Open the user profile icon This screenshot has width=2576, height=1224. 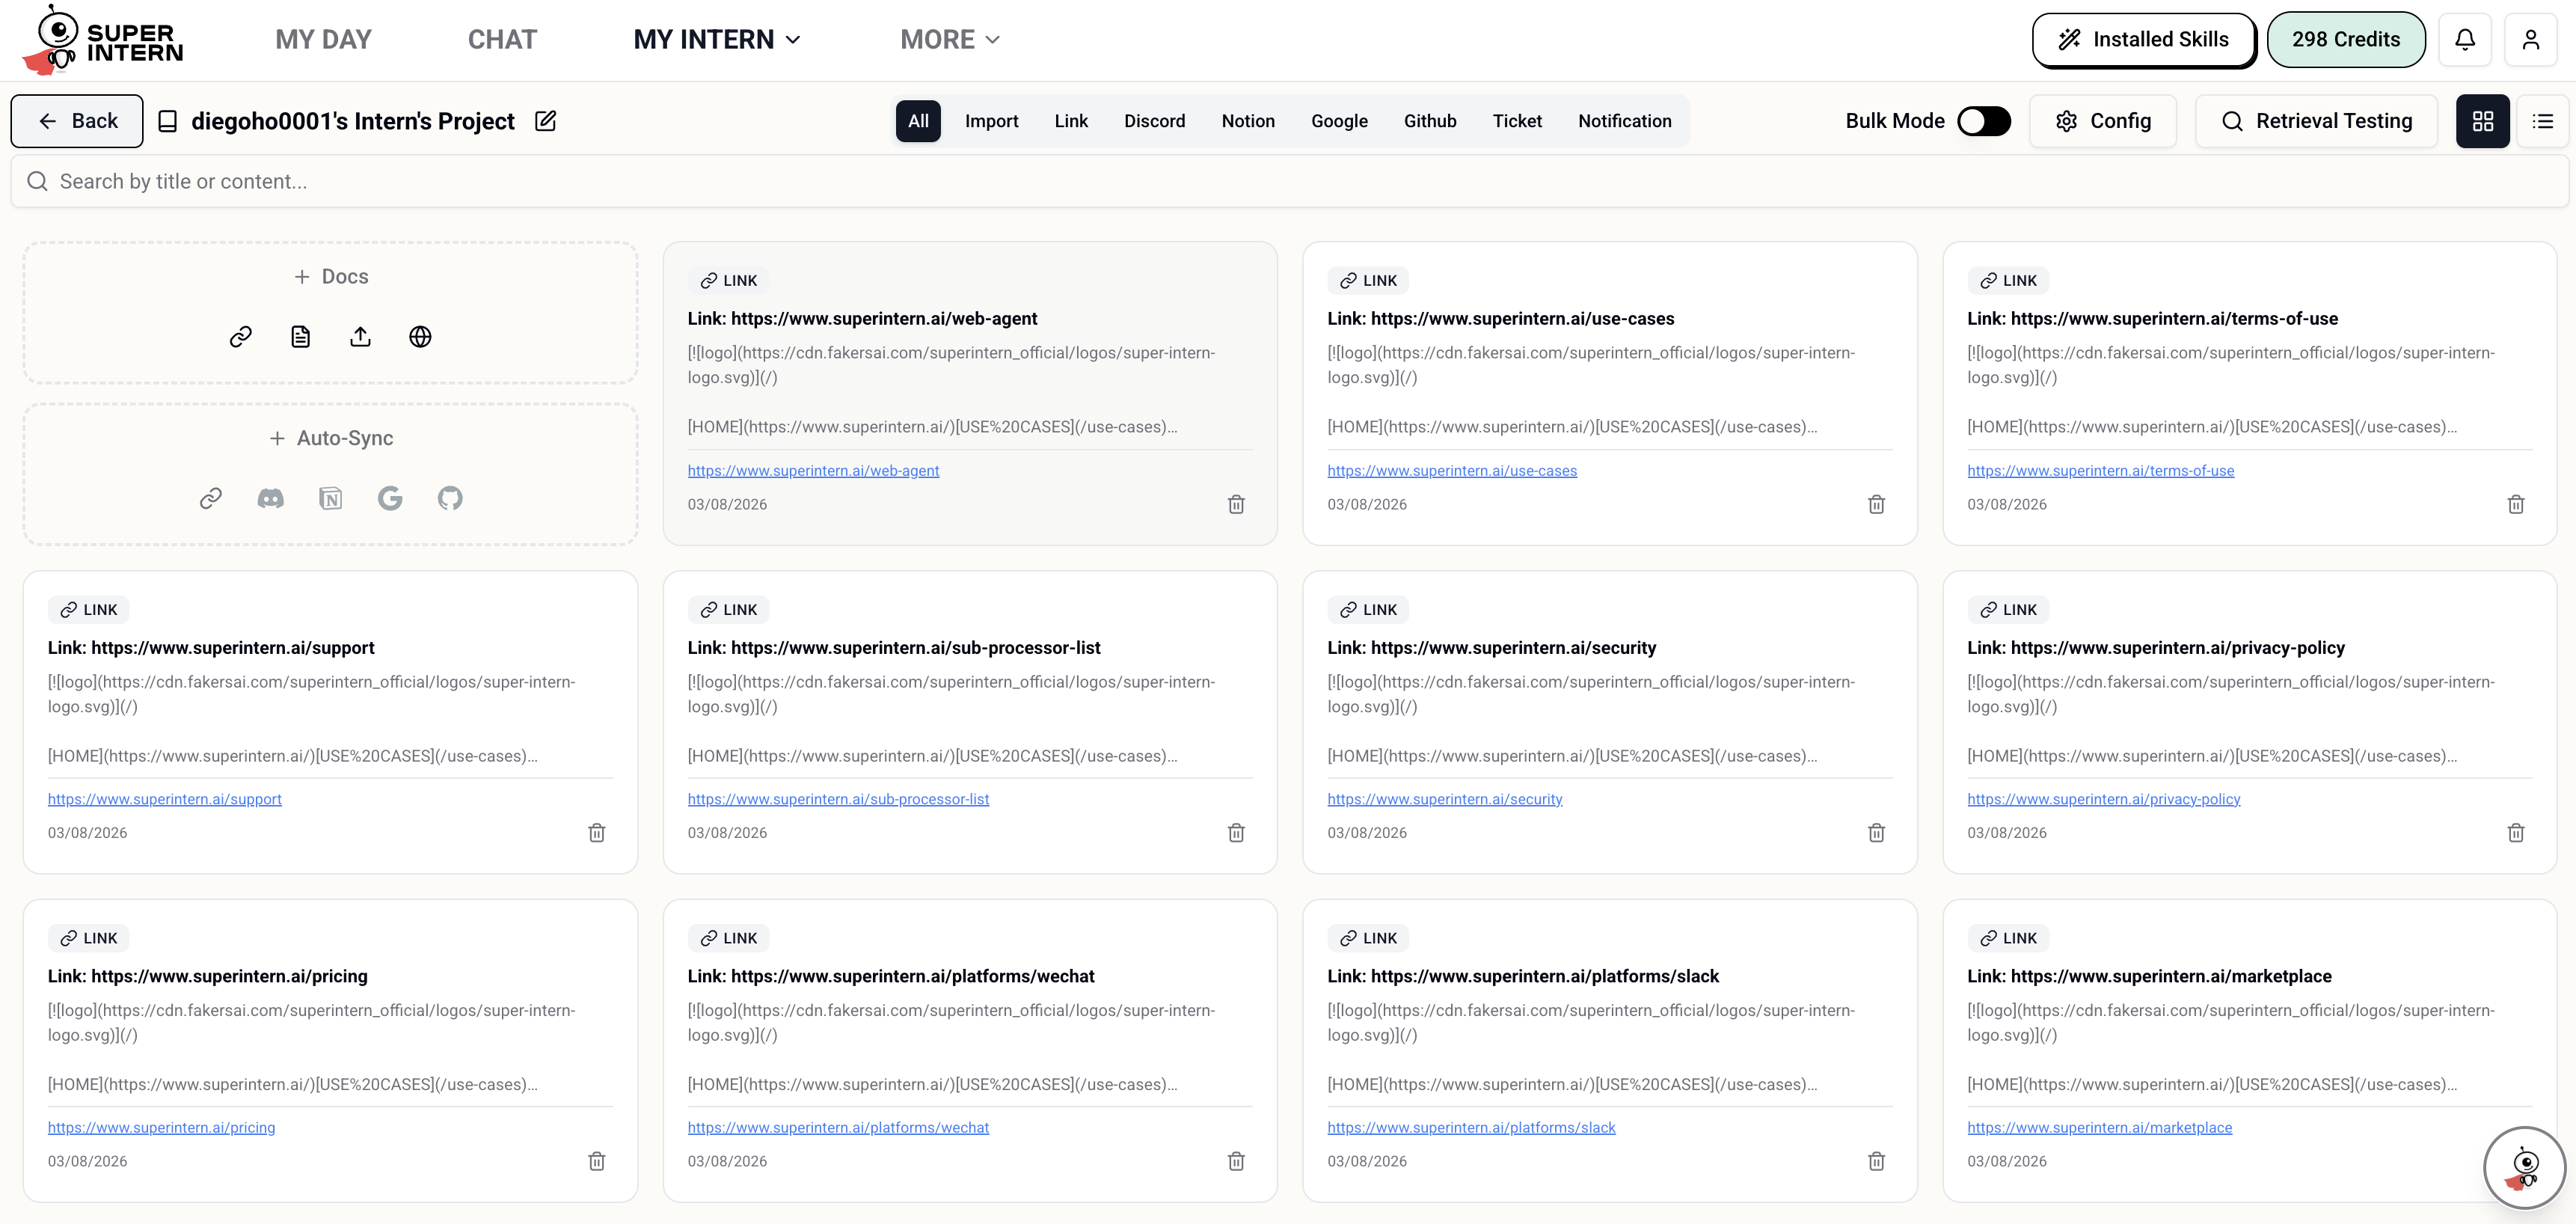click(2531, 39)
